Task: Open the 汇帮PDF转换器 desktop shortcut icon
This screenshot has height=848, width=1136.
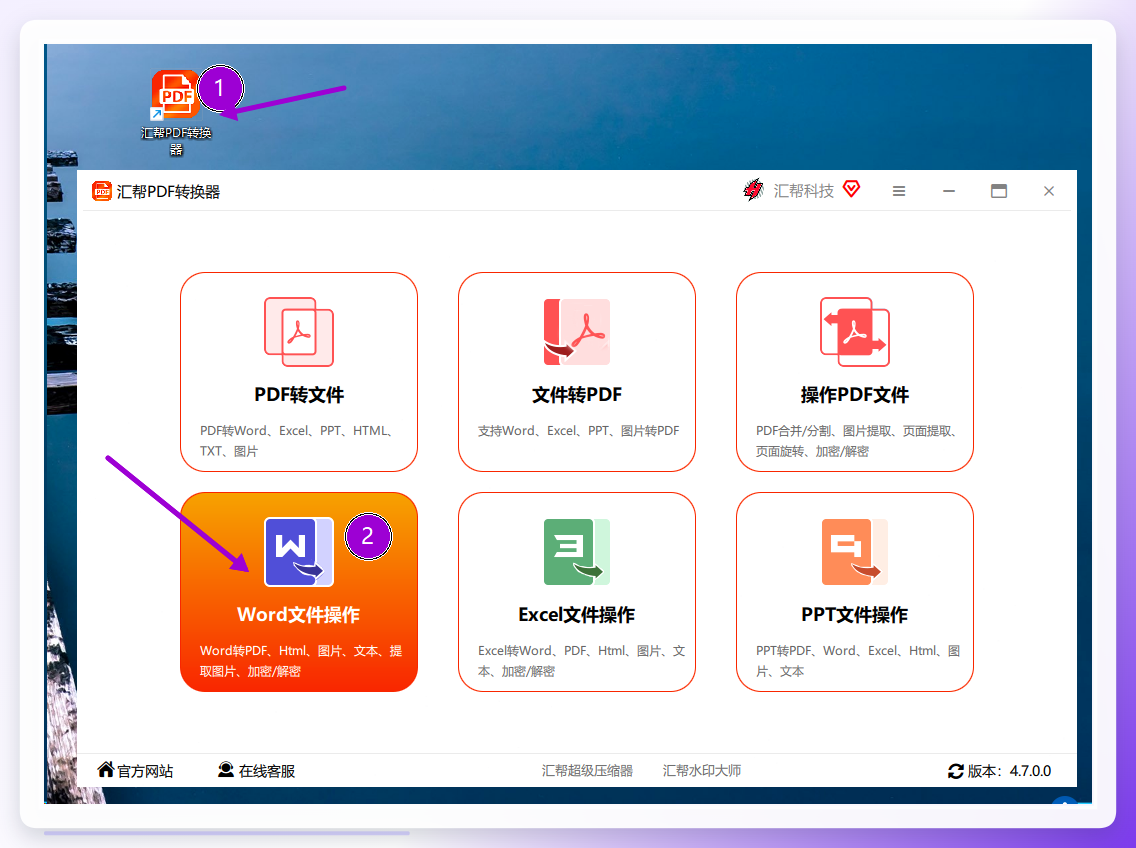Action: 175,95
